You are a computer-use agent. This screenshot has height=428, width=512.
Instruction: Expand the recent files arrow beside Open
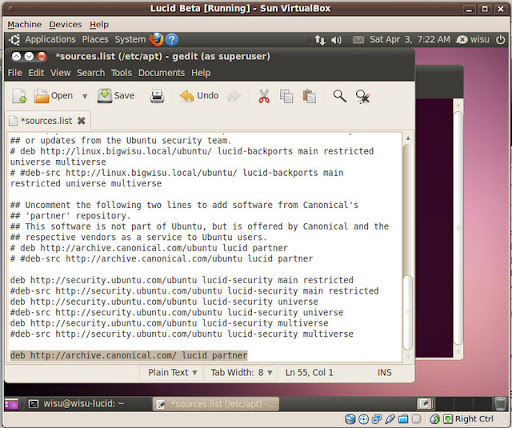(85, 96)
